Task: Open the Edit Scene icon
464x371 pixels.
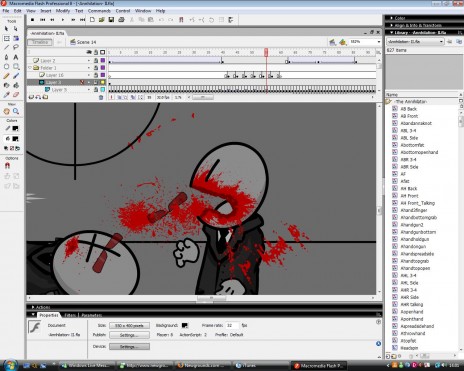Action: pos(332,42)
